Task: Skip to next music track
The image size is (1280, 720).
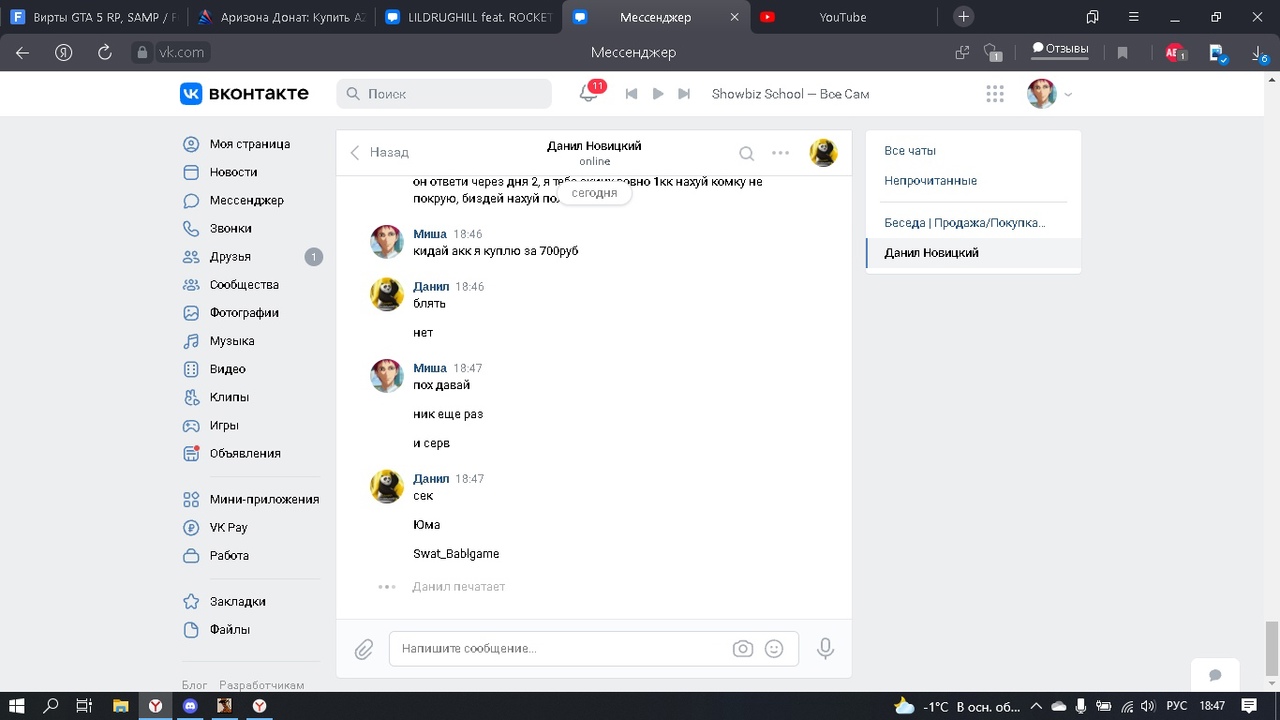Action: coord(684,94)
